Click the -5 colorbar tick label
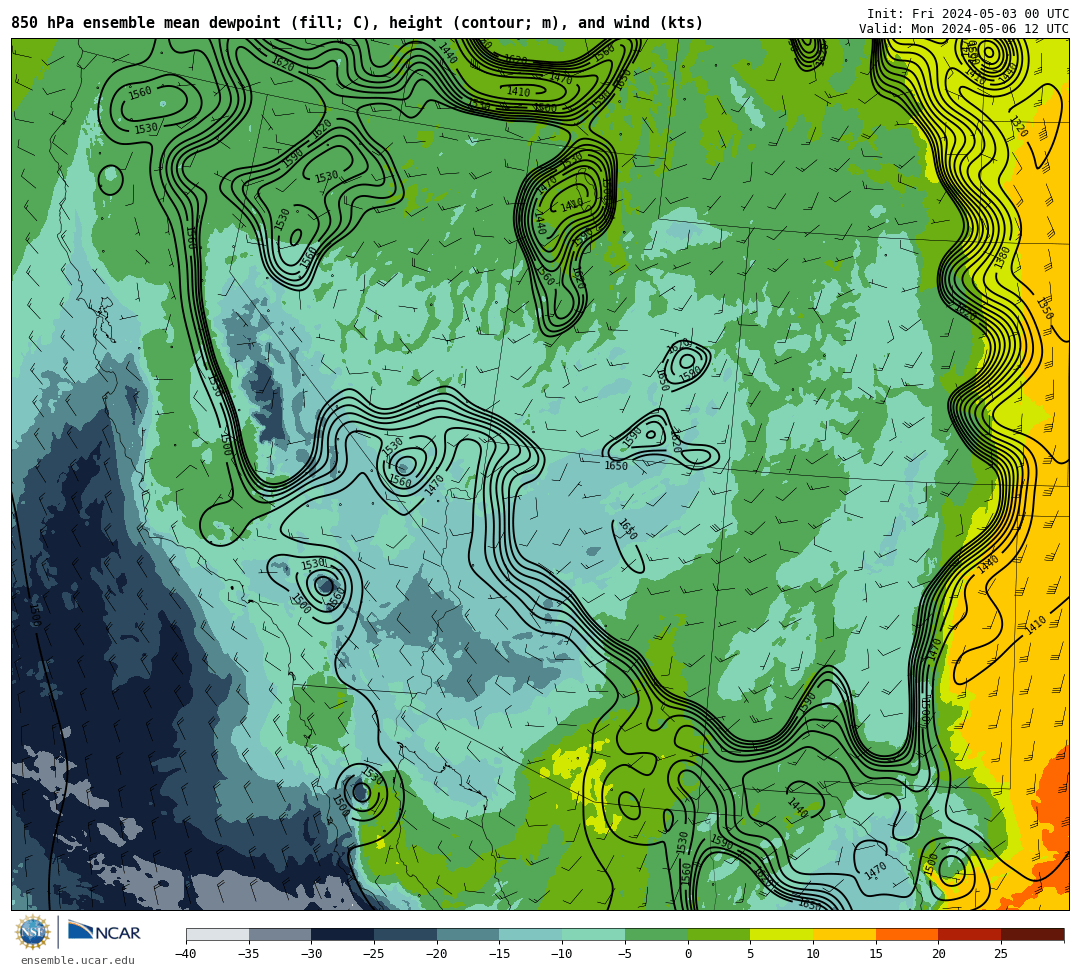 [625, 954]
